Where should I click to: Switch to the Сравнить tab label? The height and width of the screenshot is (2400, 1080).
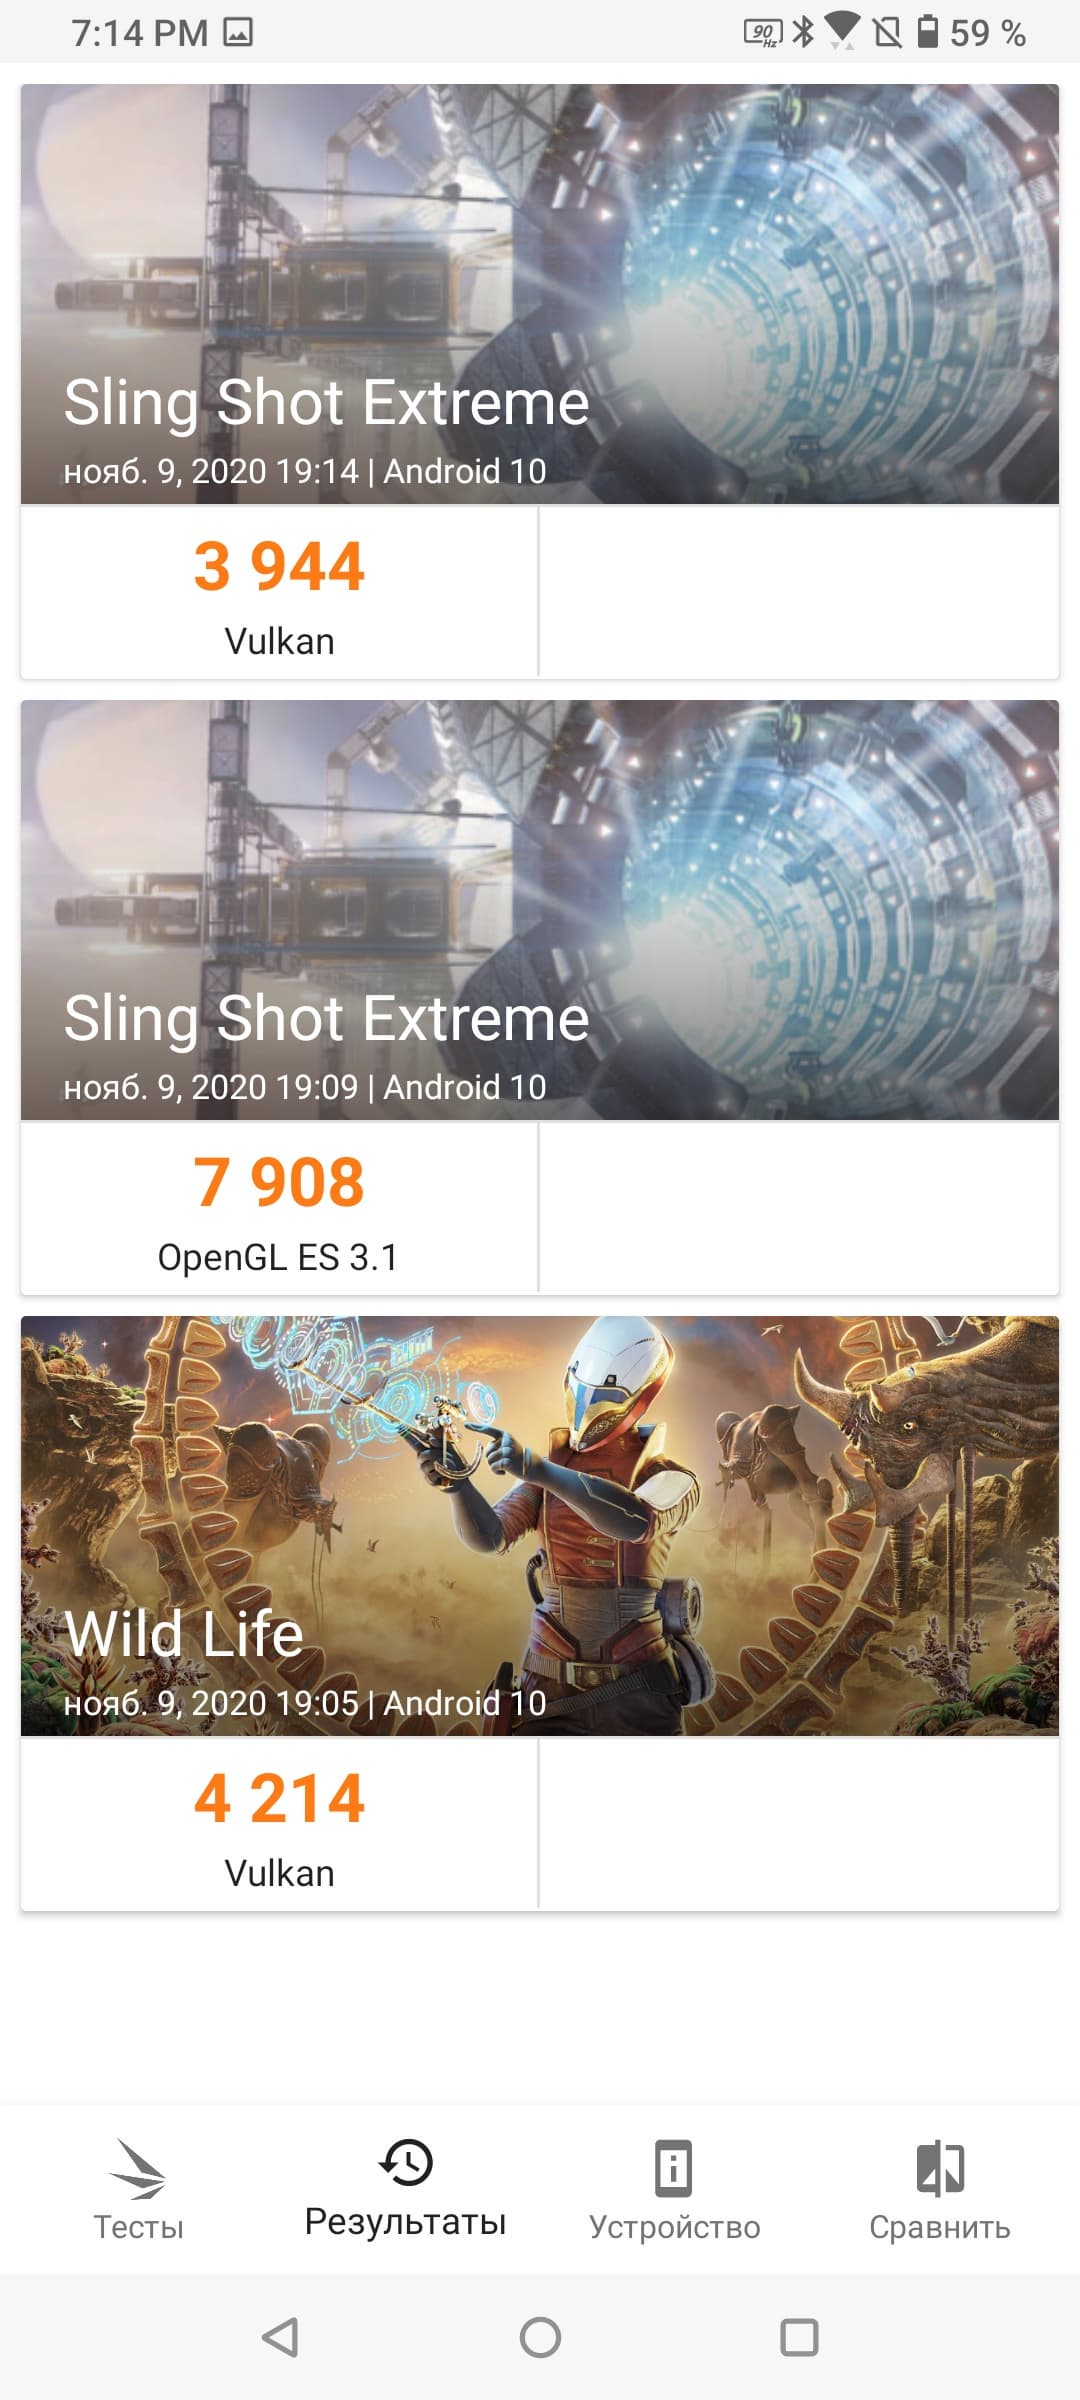(x=940, y=2228)
